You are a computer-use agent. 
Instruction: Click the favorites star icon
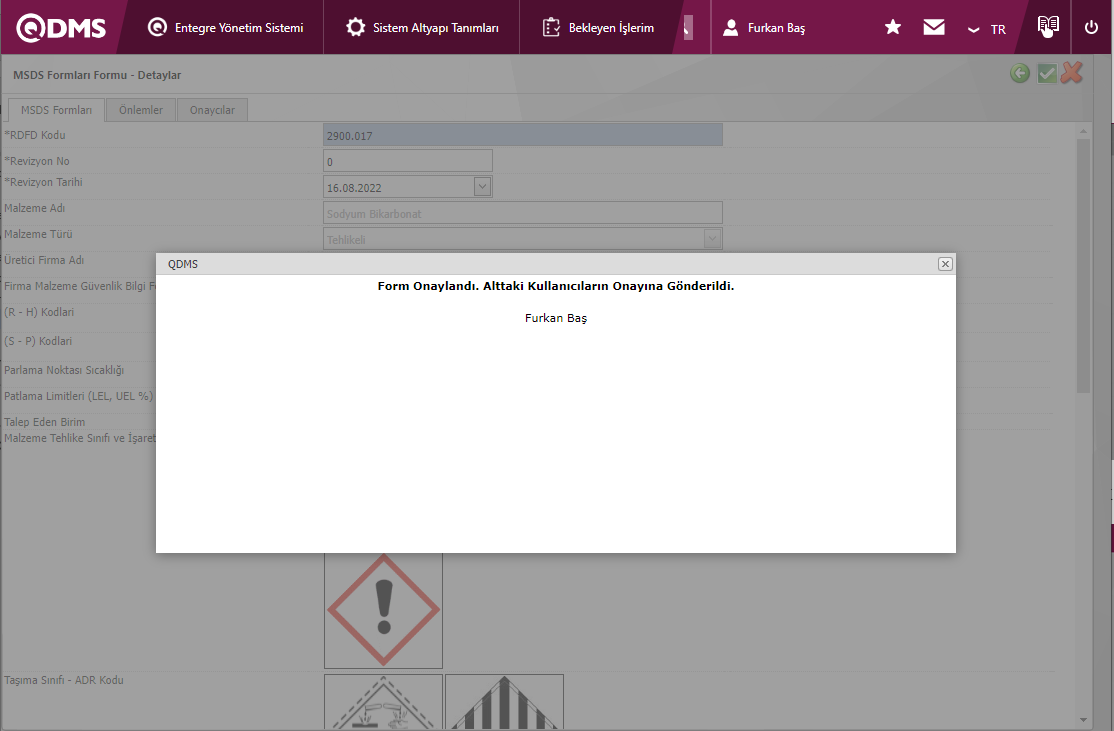[893, 28]
